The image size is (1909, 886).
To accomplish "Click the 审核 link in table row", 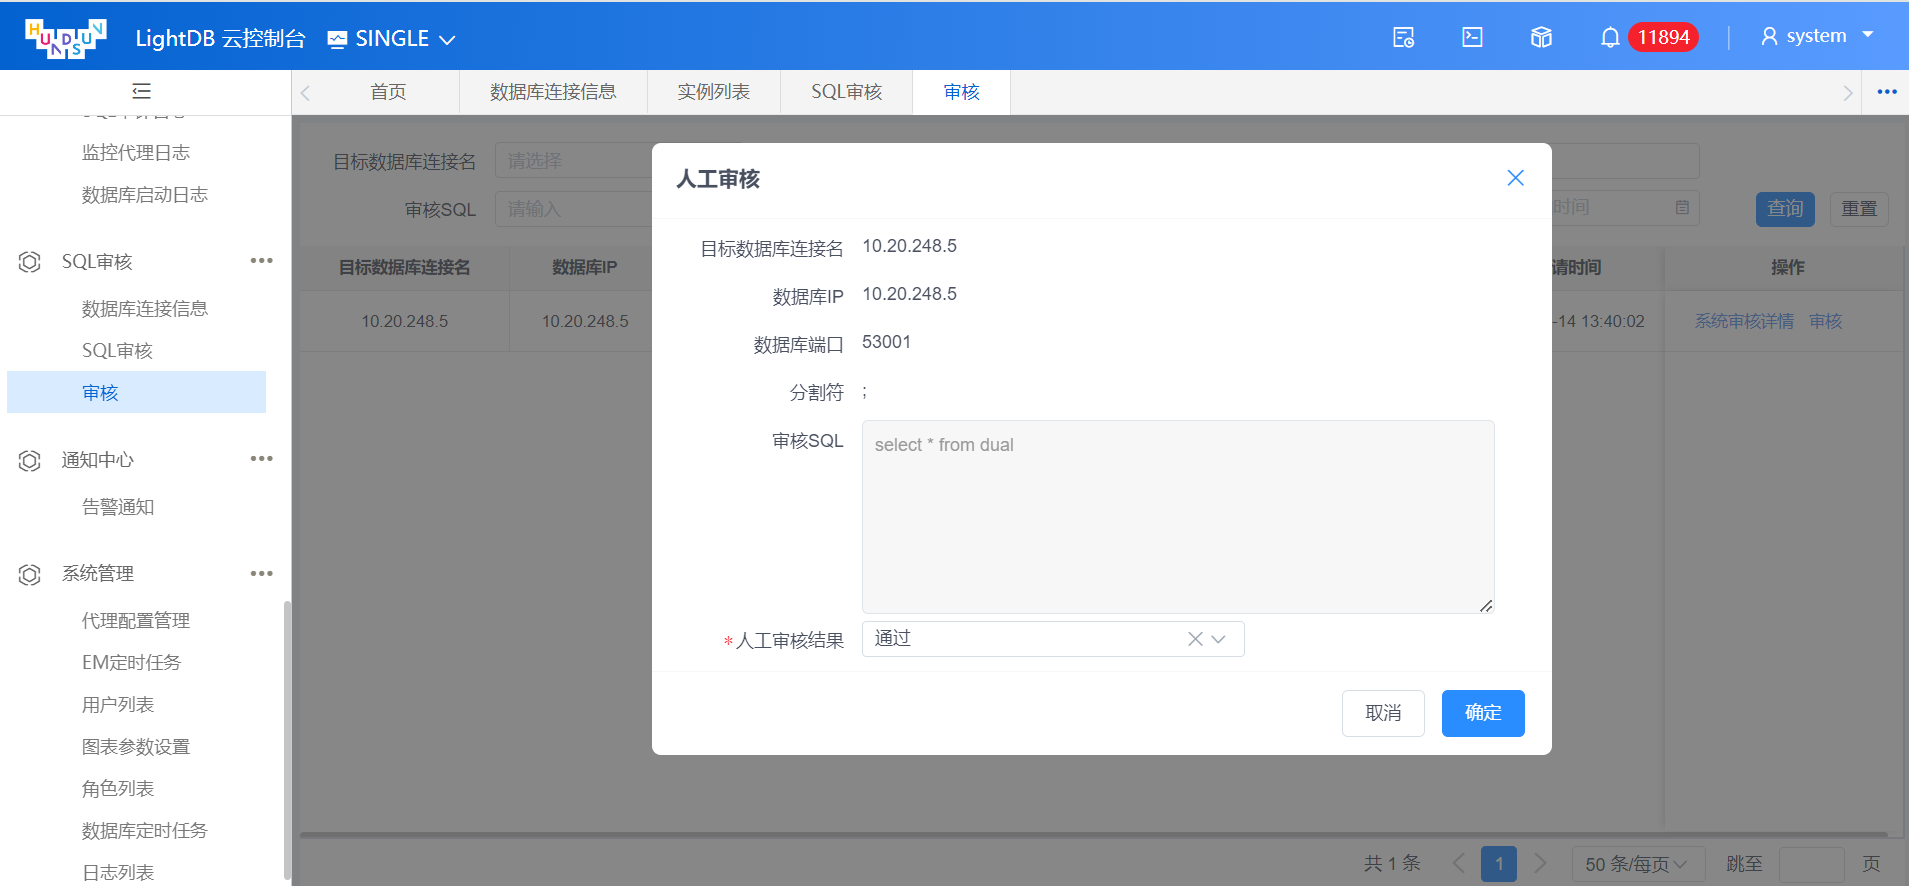I will click(x=1825, y=321).
